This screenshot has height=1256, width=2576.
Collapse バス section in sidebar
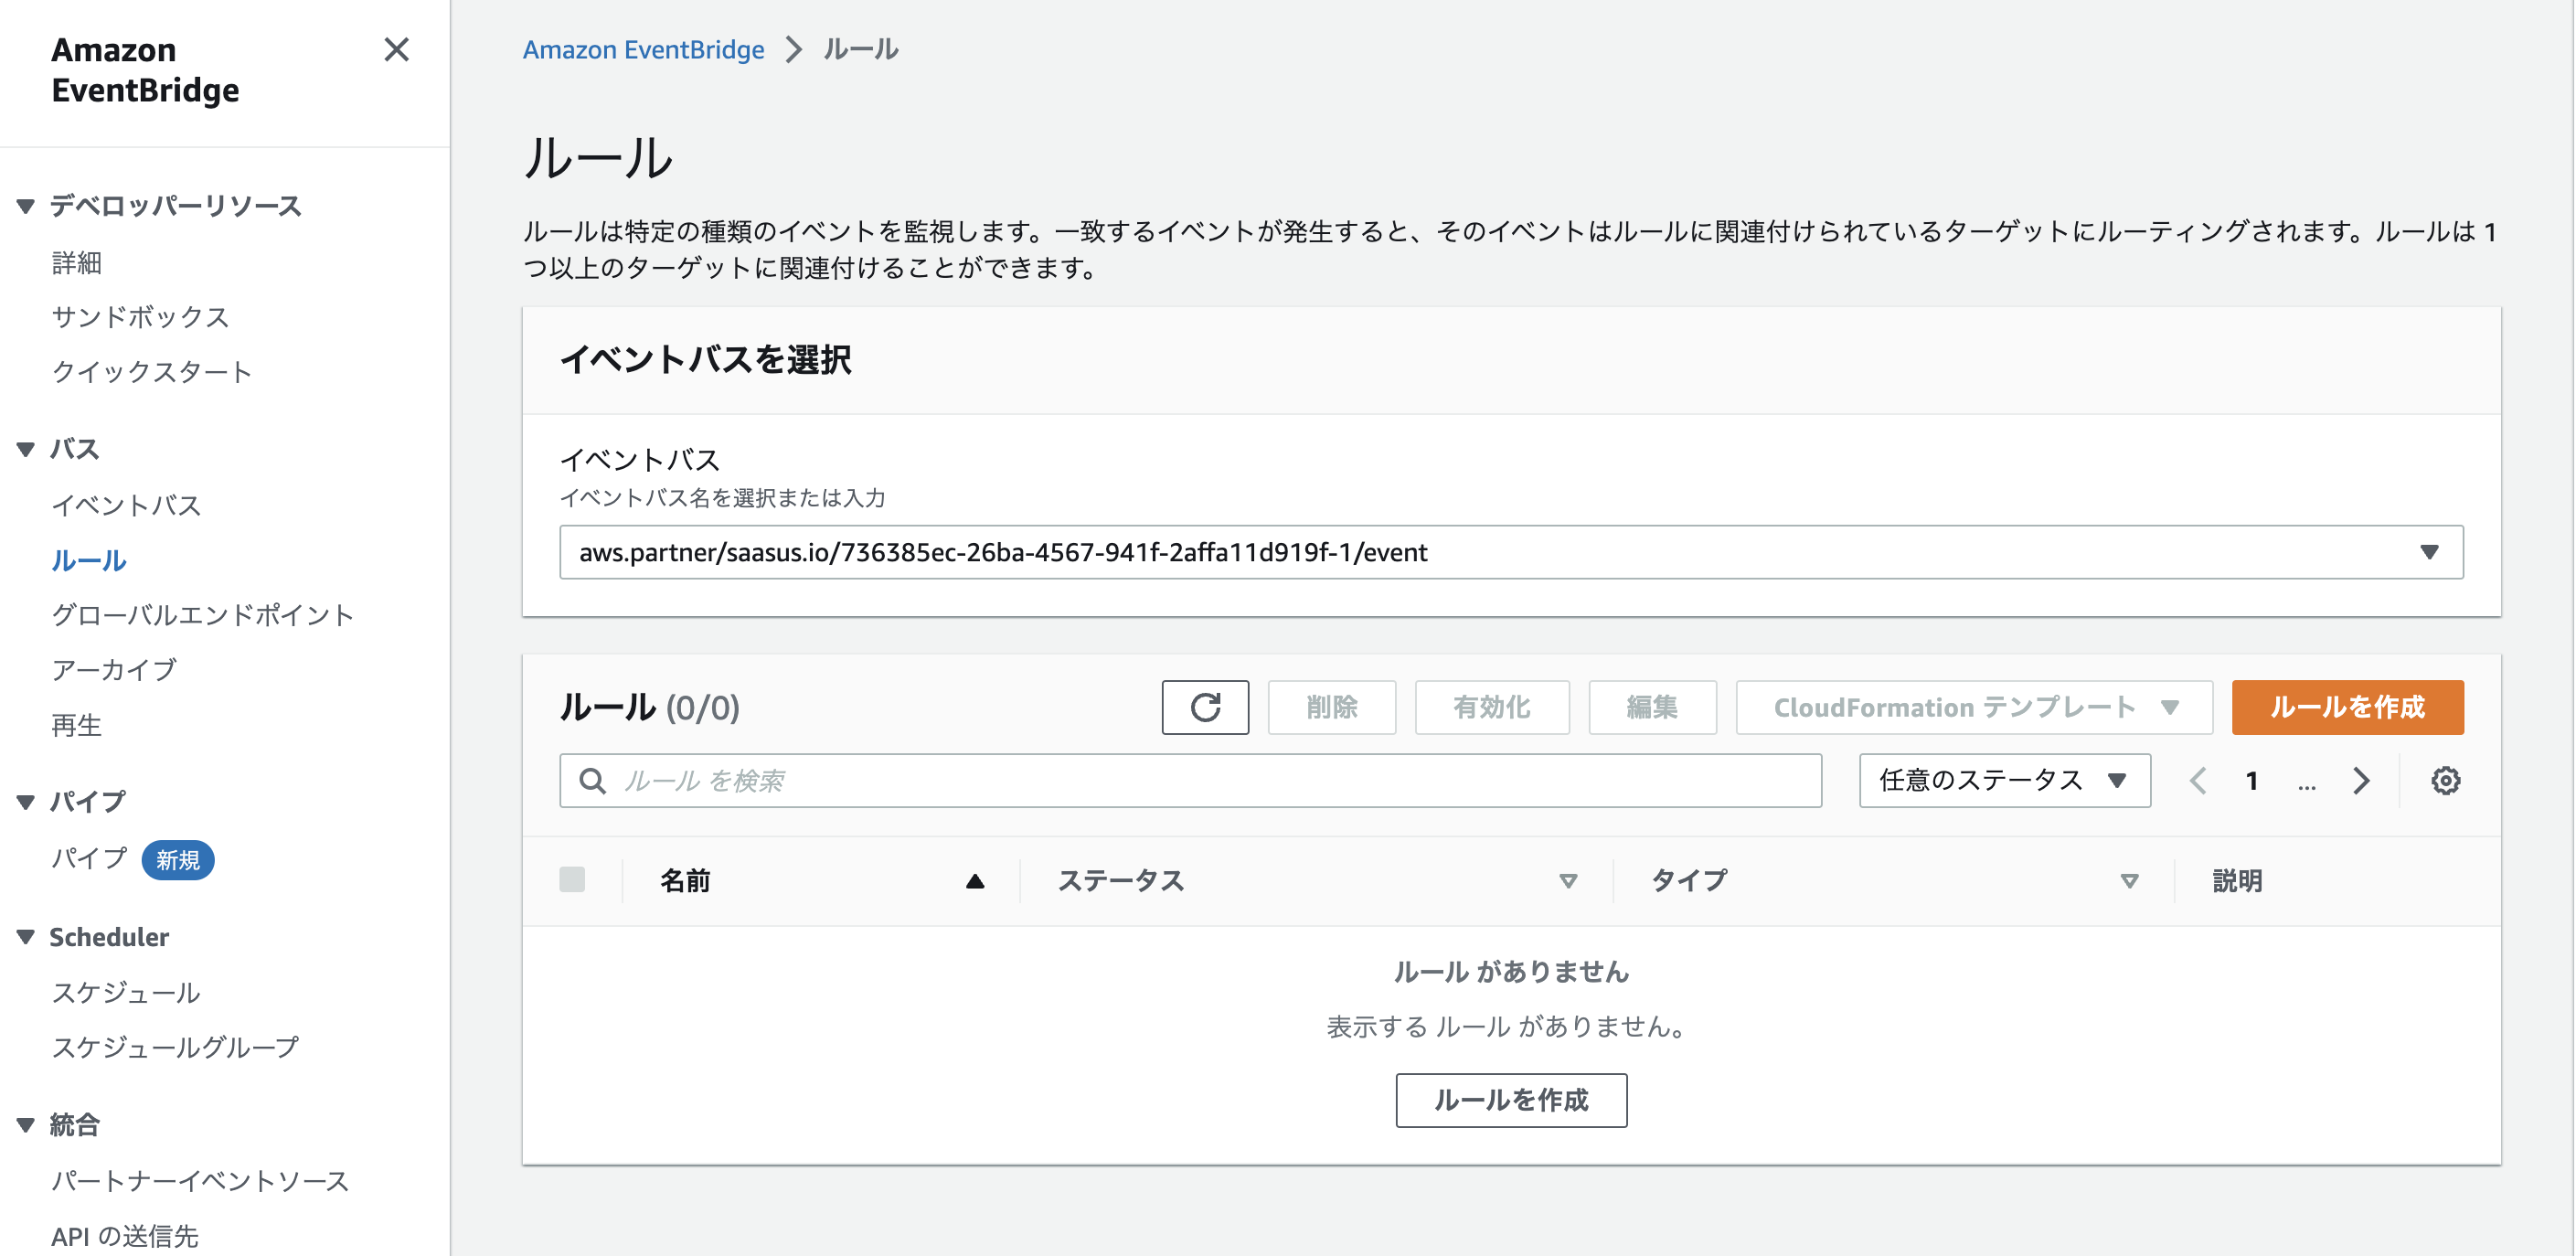pos(26,449)
